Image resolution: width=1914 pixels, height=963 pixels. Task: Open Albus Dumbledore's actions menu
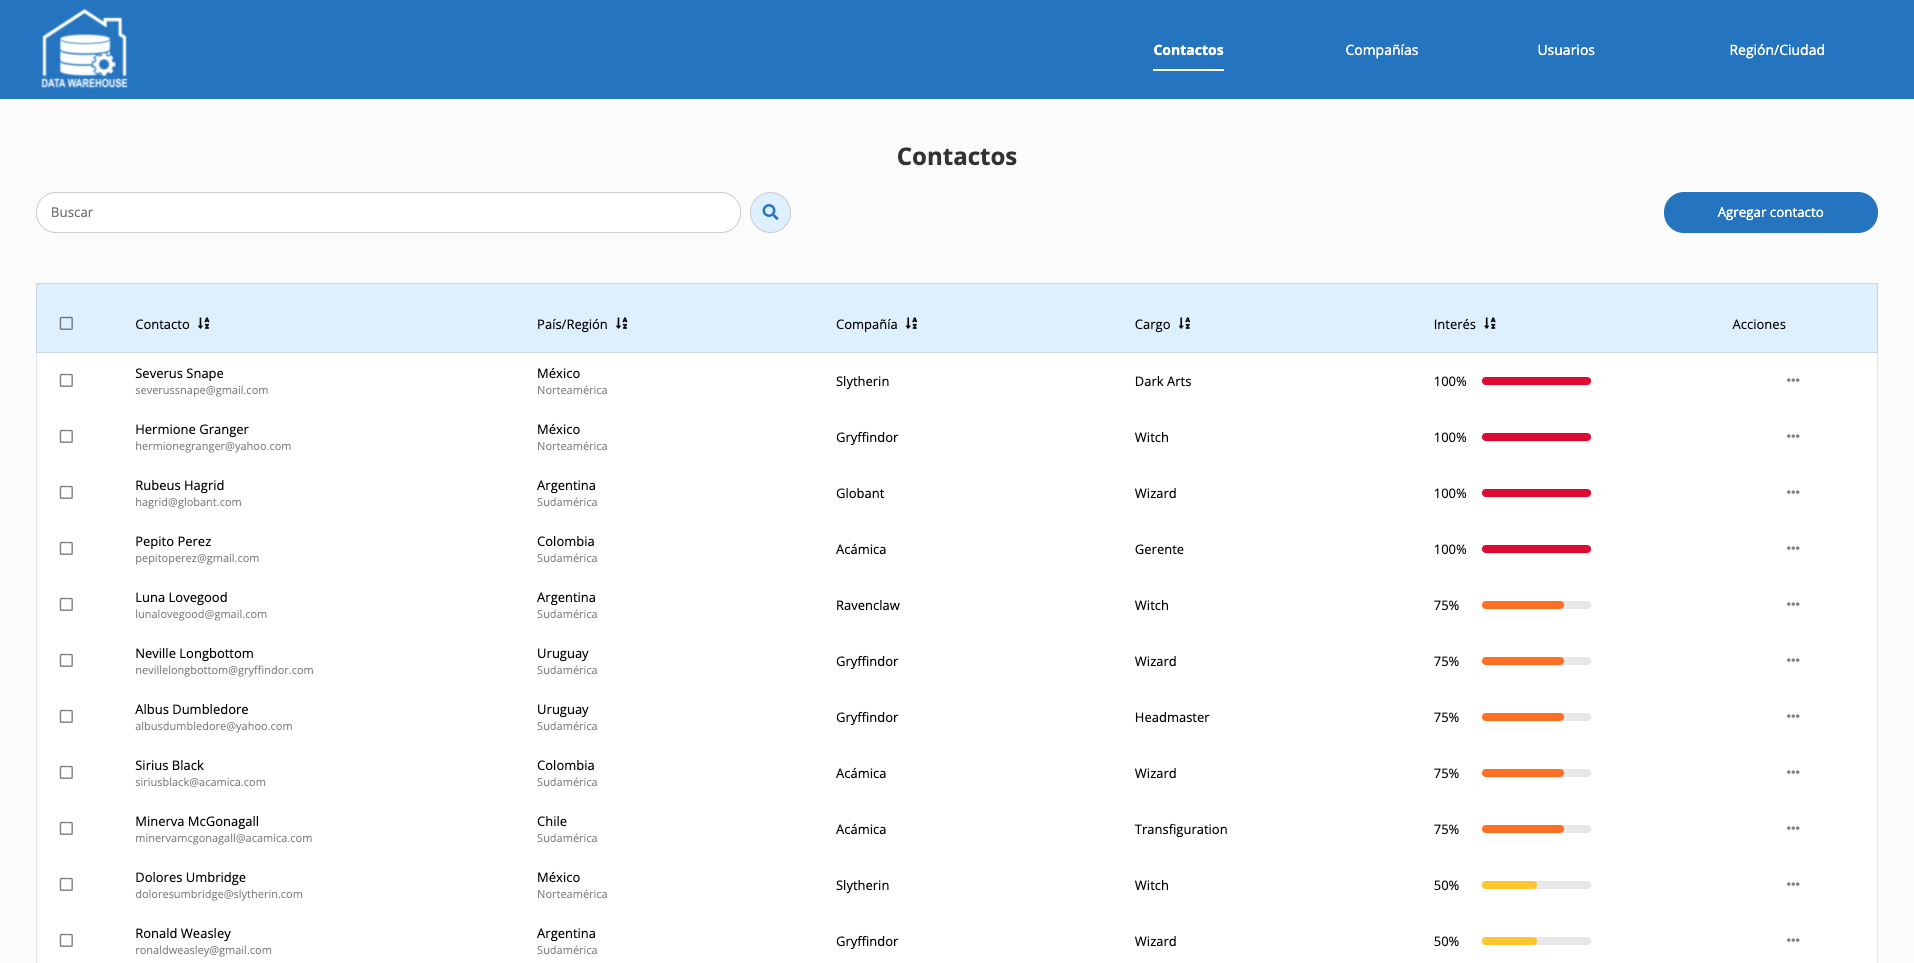pos(1794,716)
